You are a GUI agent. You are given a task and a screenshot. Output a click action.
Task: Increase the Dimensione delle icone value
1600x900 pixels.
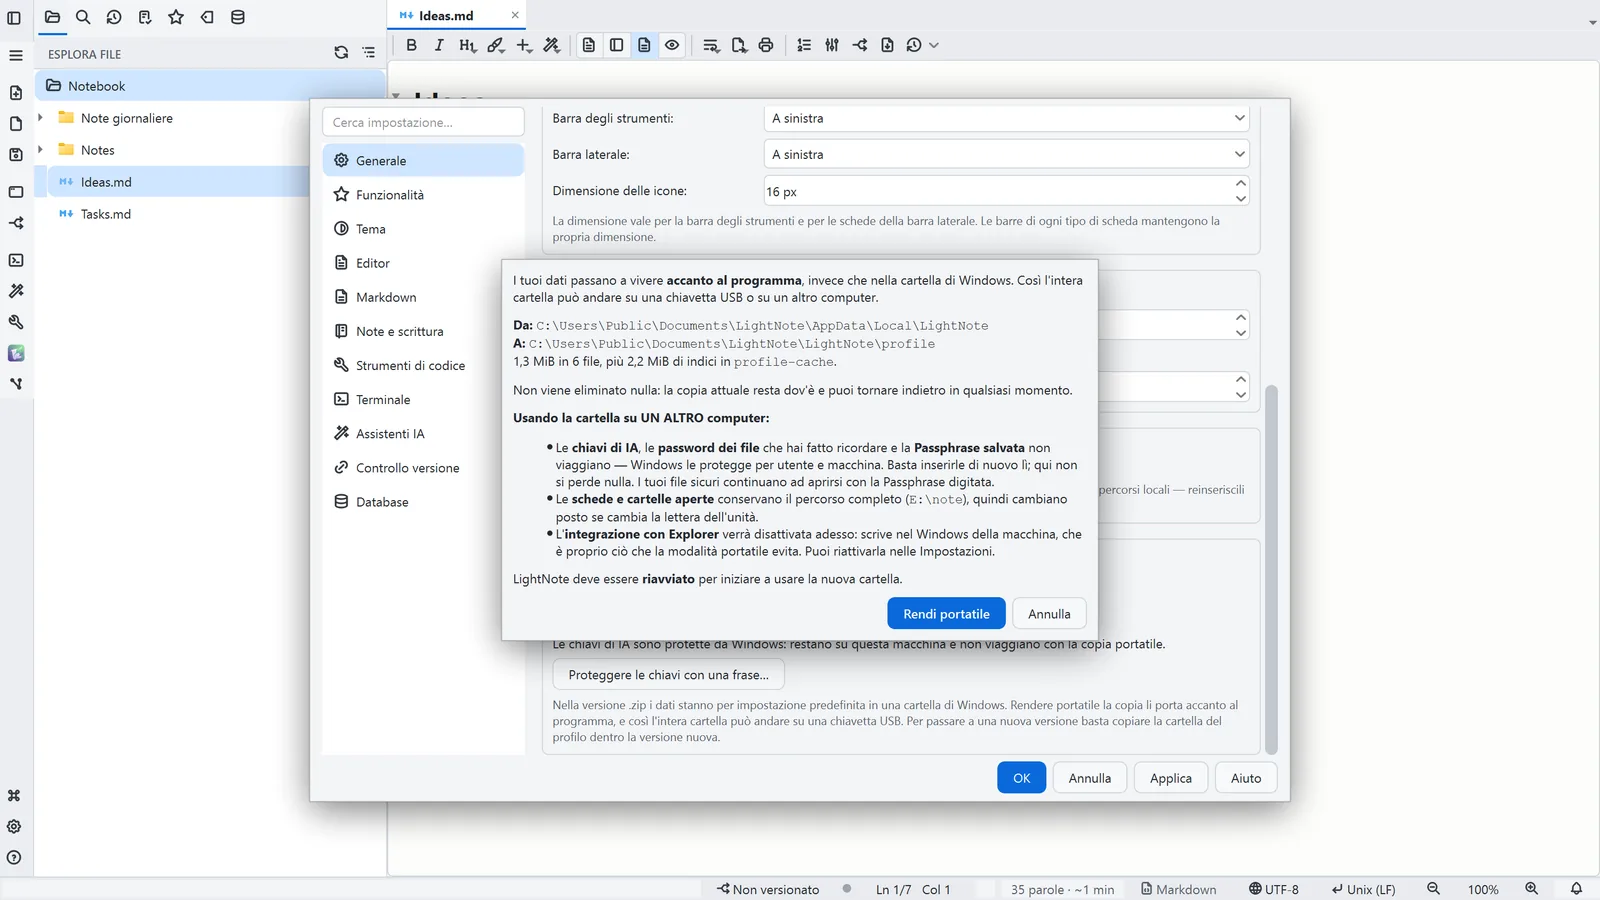tap(1240, 184)
